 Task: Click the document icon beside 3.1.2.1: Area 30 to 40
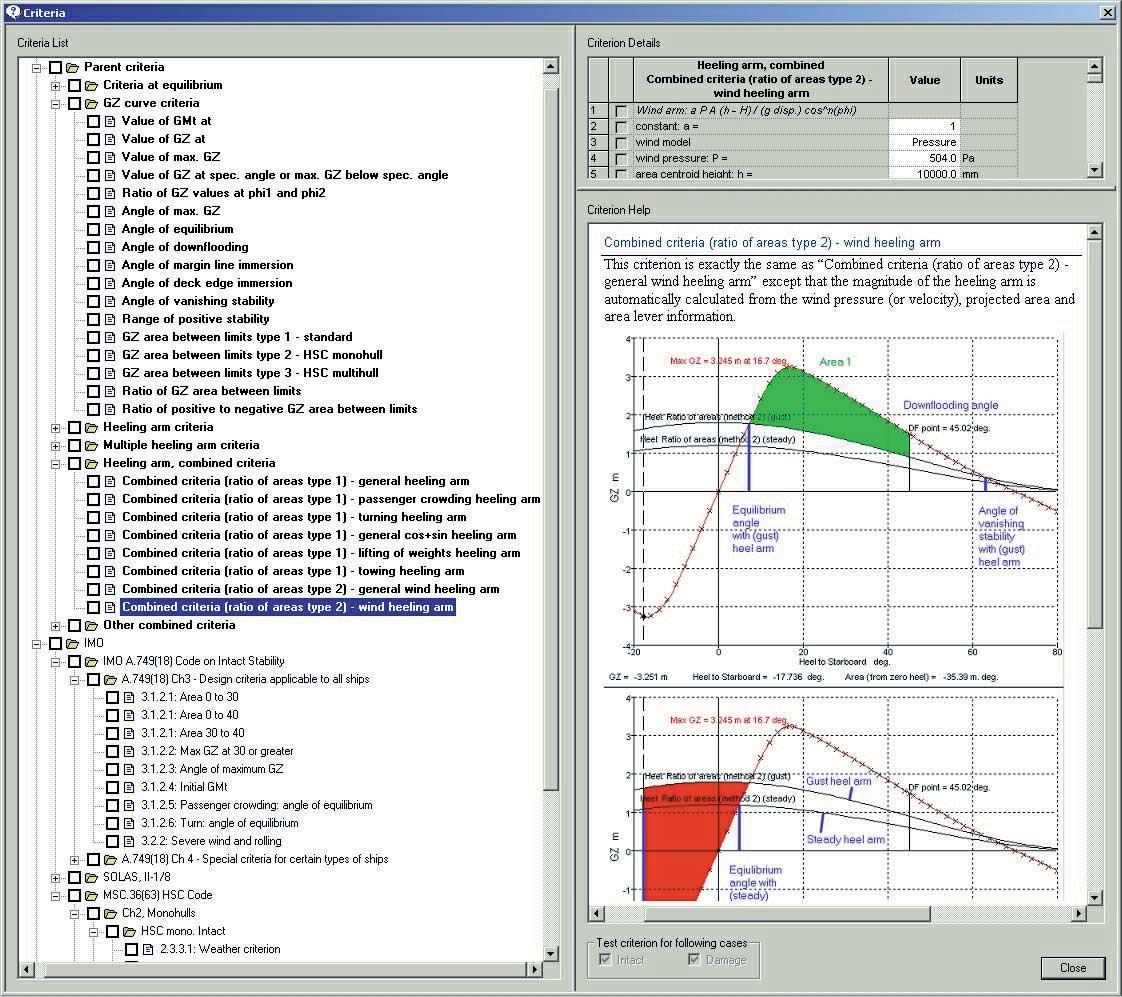click(x=129, y=734)
